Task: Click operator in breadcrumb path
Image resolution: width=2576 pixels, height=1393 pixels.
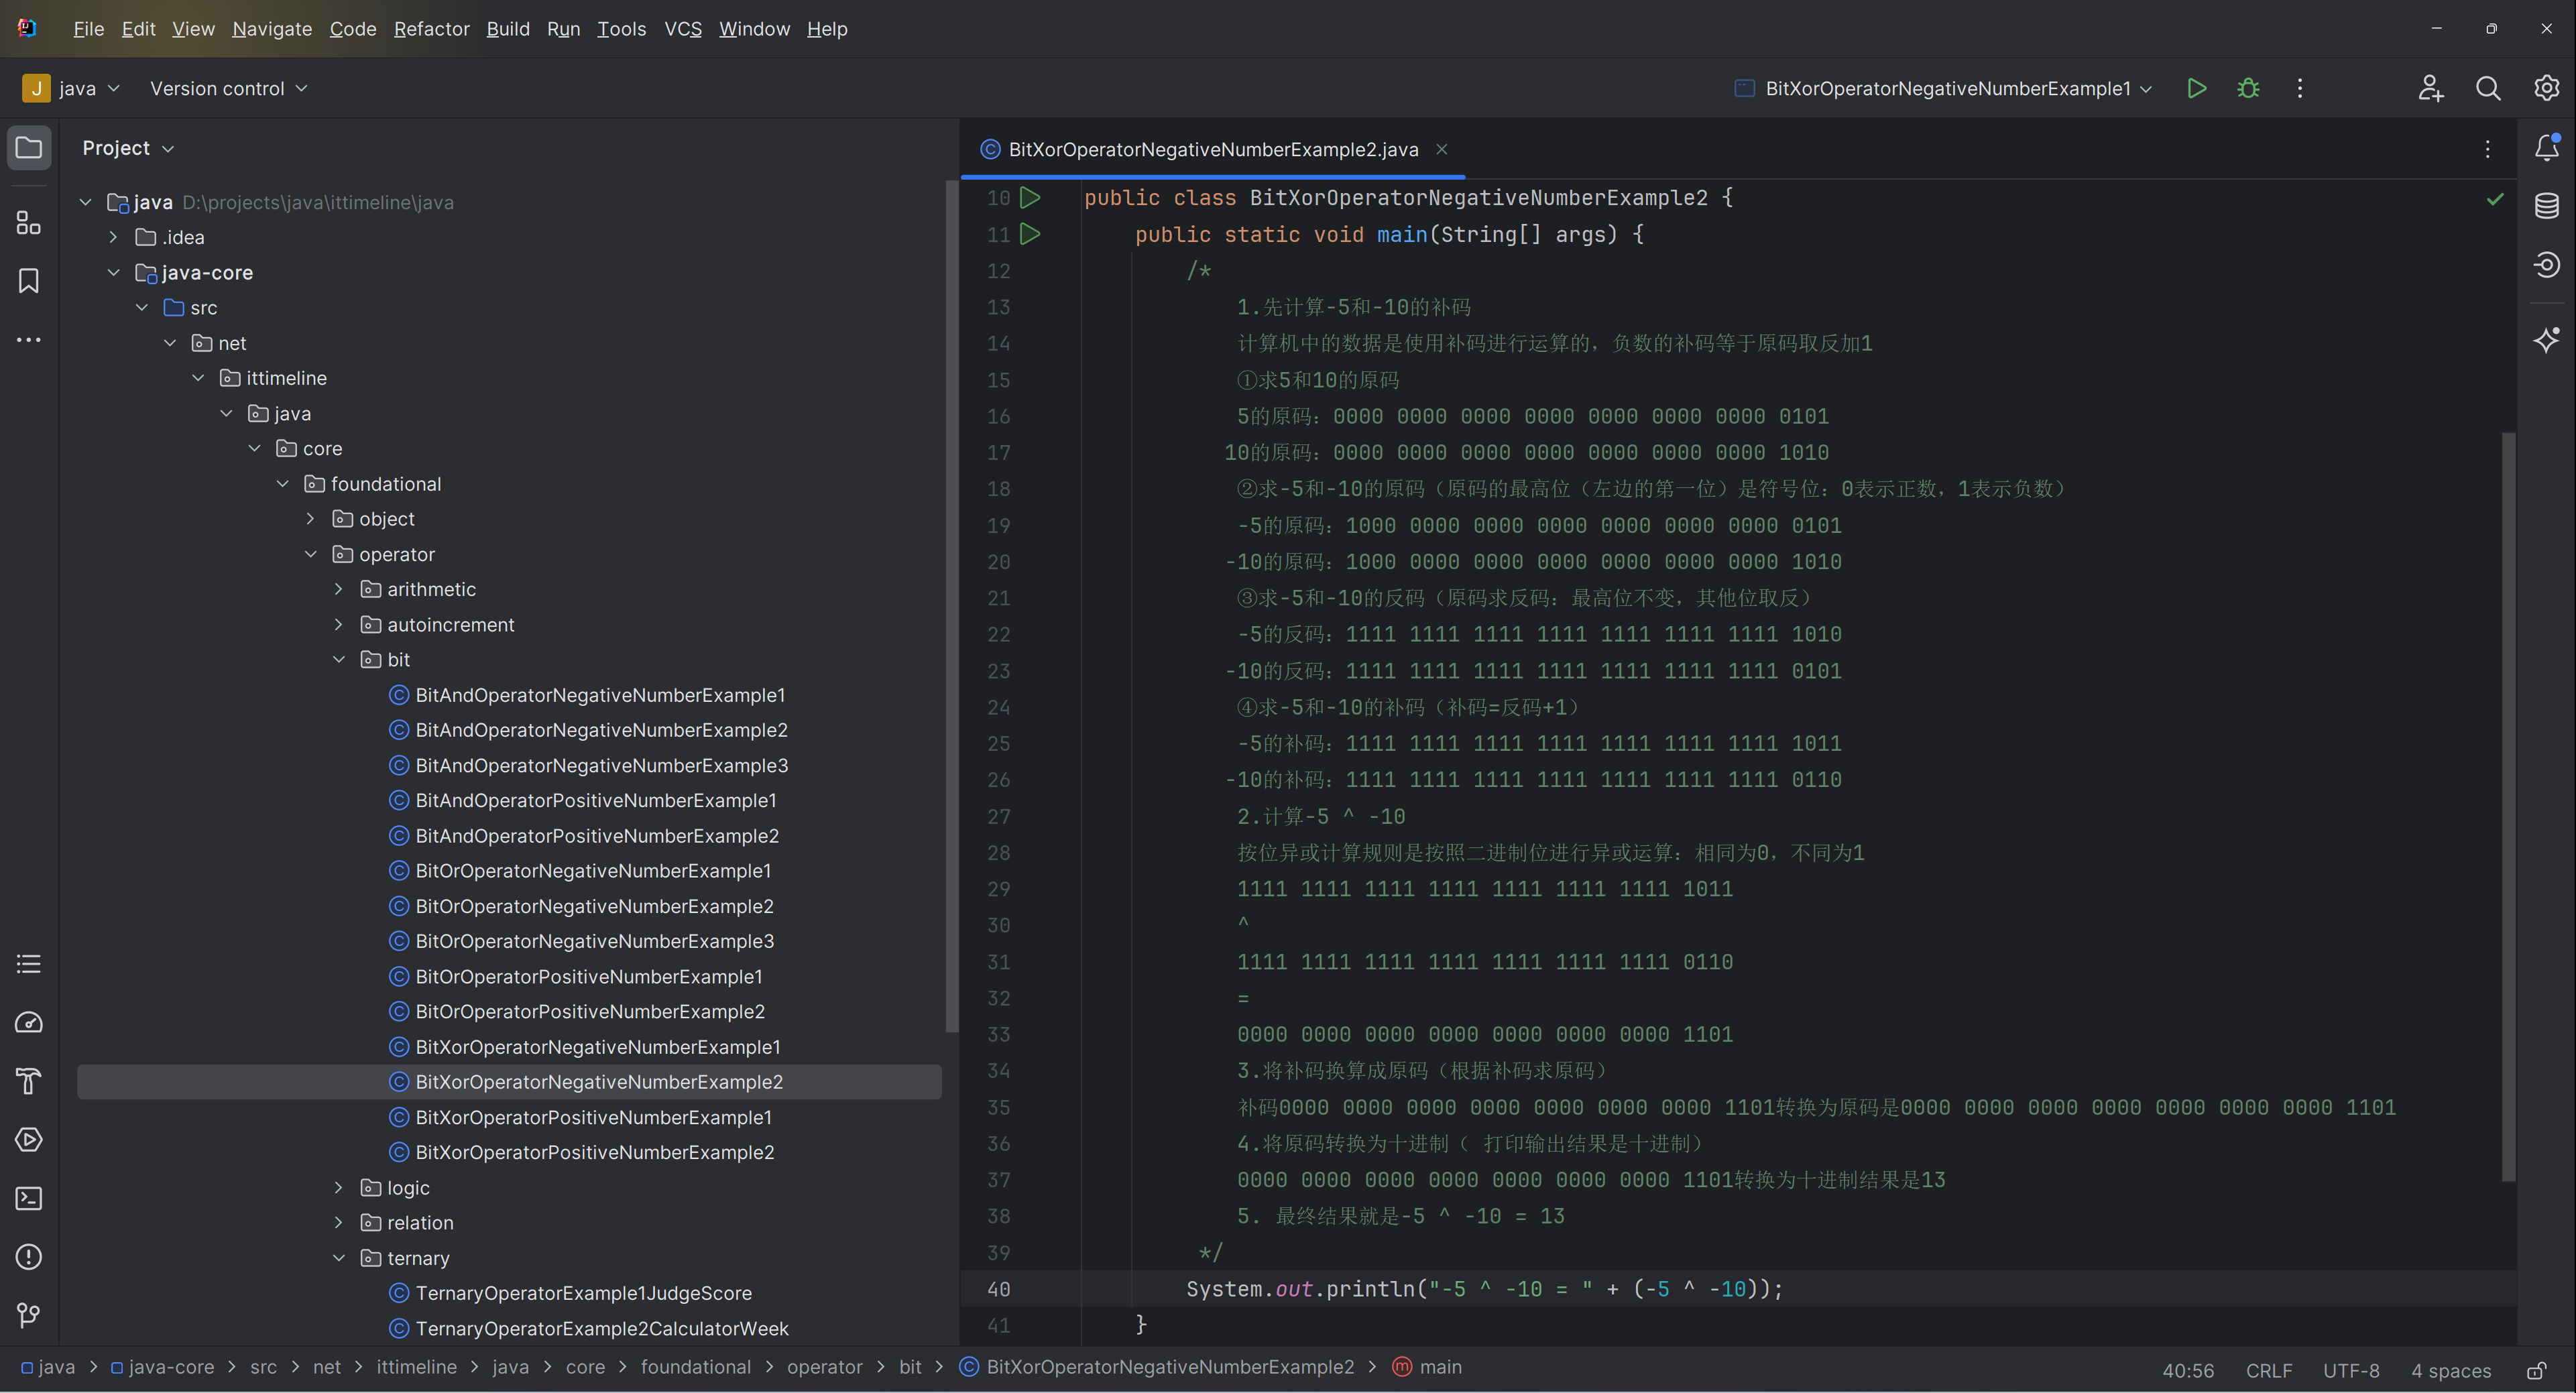Action: (824, 1367)
